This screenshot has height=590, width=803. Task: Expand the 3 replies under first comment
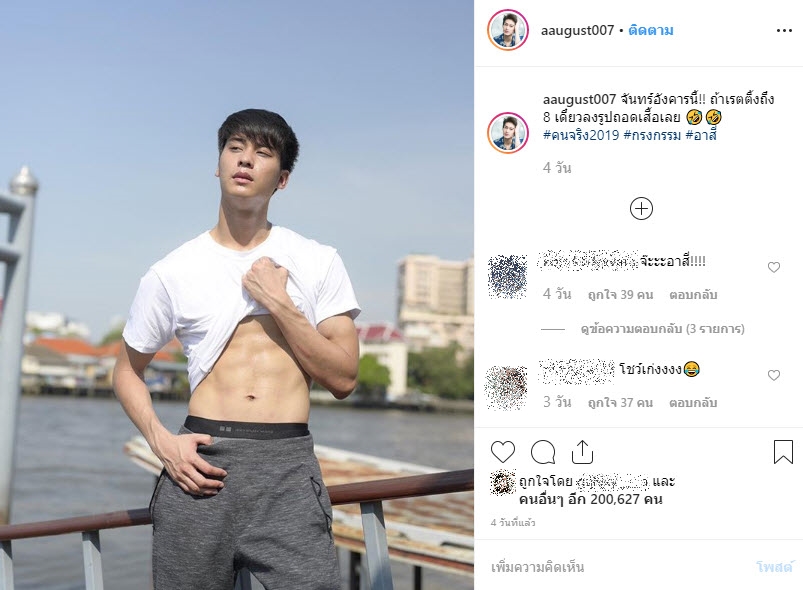click(x=663, y=329)
